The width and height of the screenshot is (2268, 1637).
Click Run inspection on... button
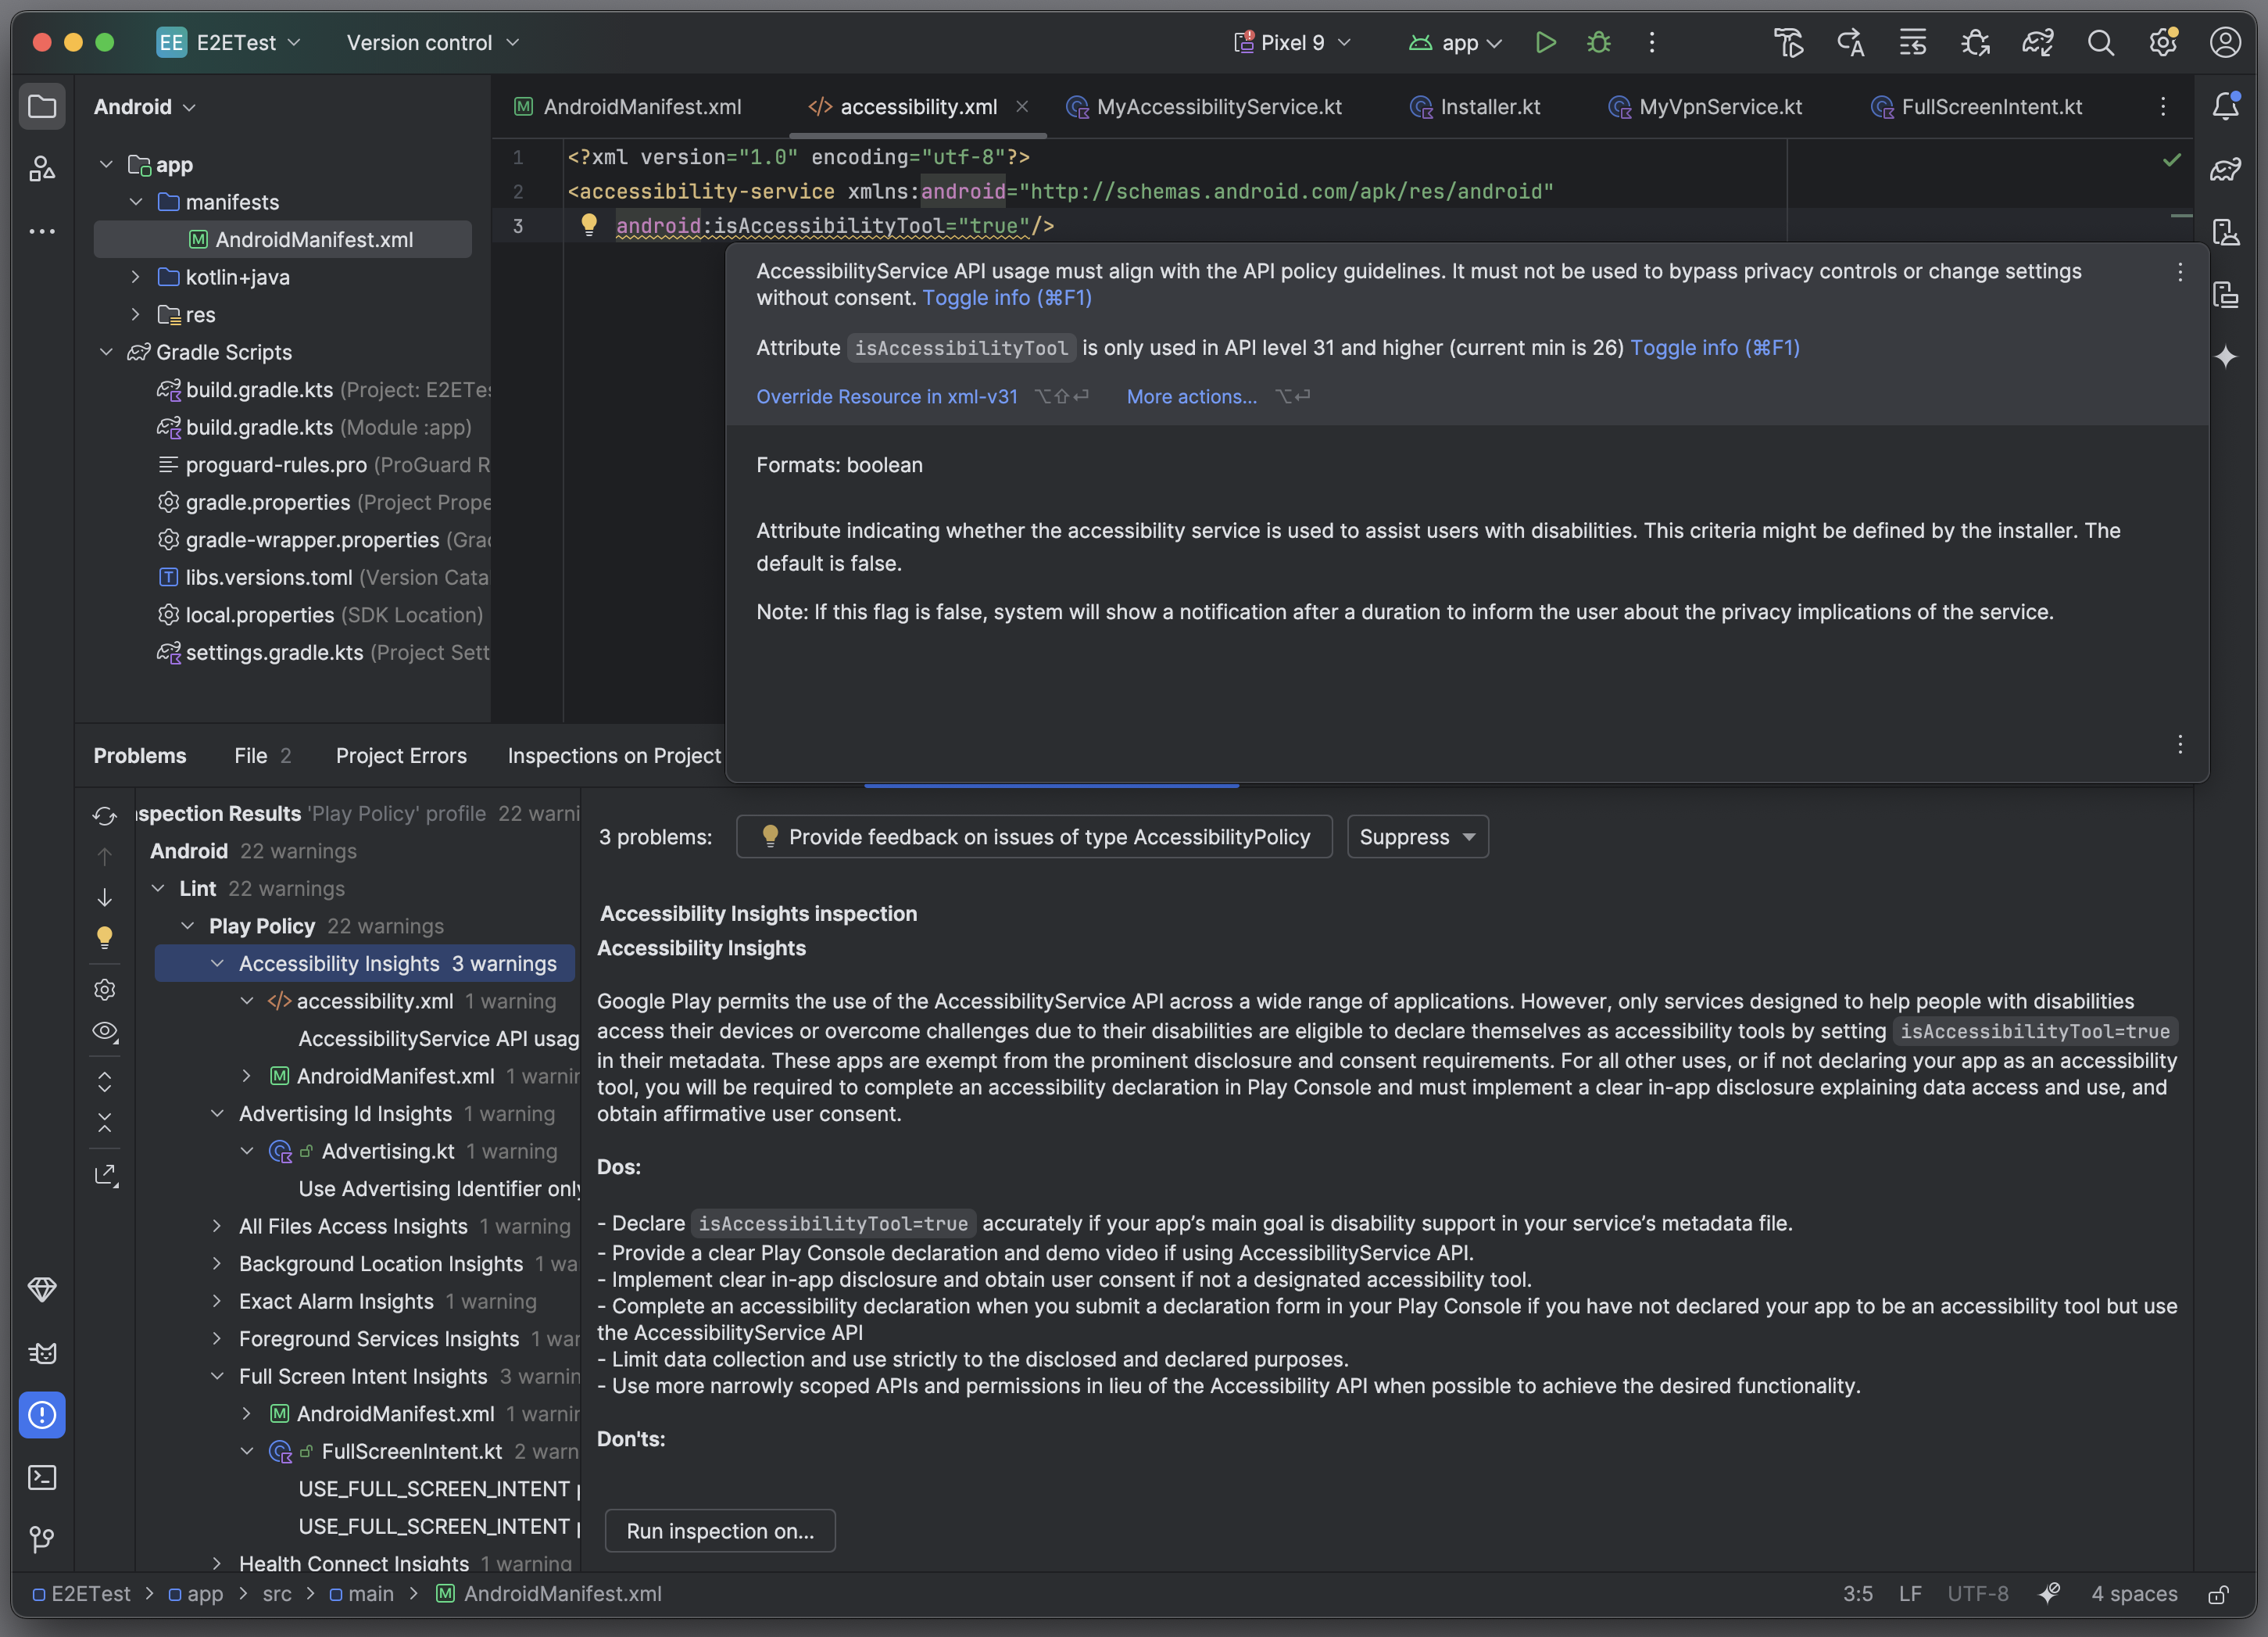(x=720, y=1531)
